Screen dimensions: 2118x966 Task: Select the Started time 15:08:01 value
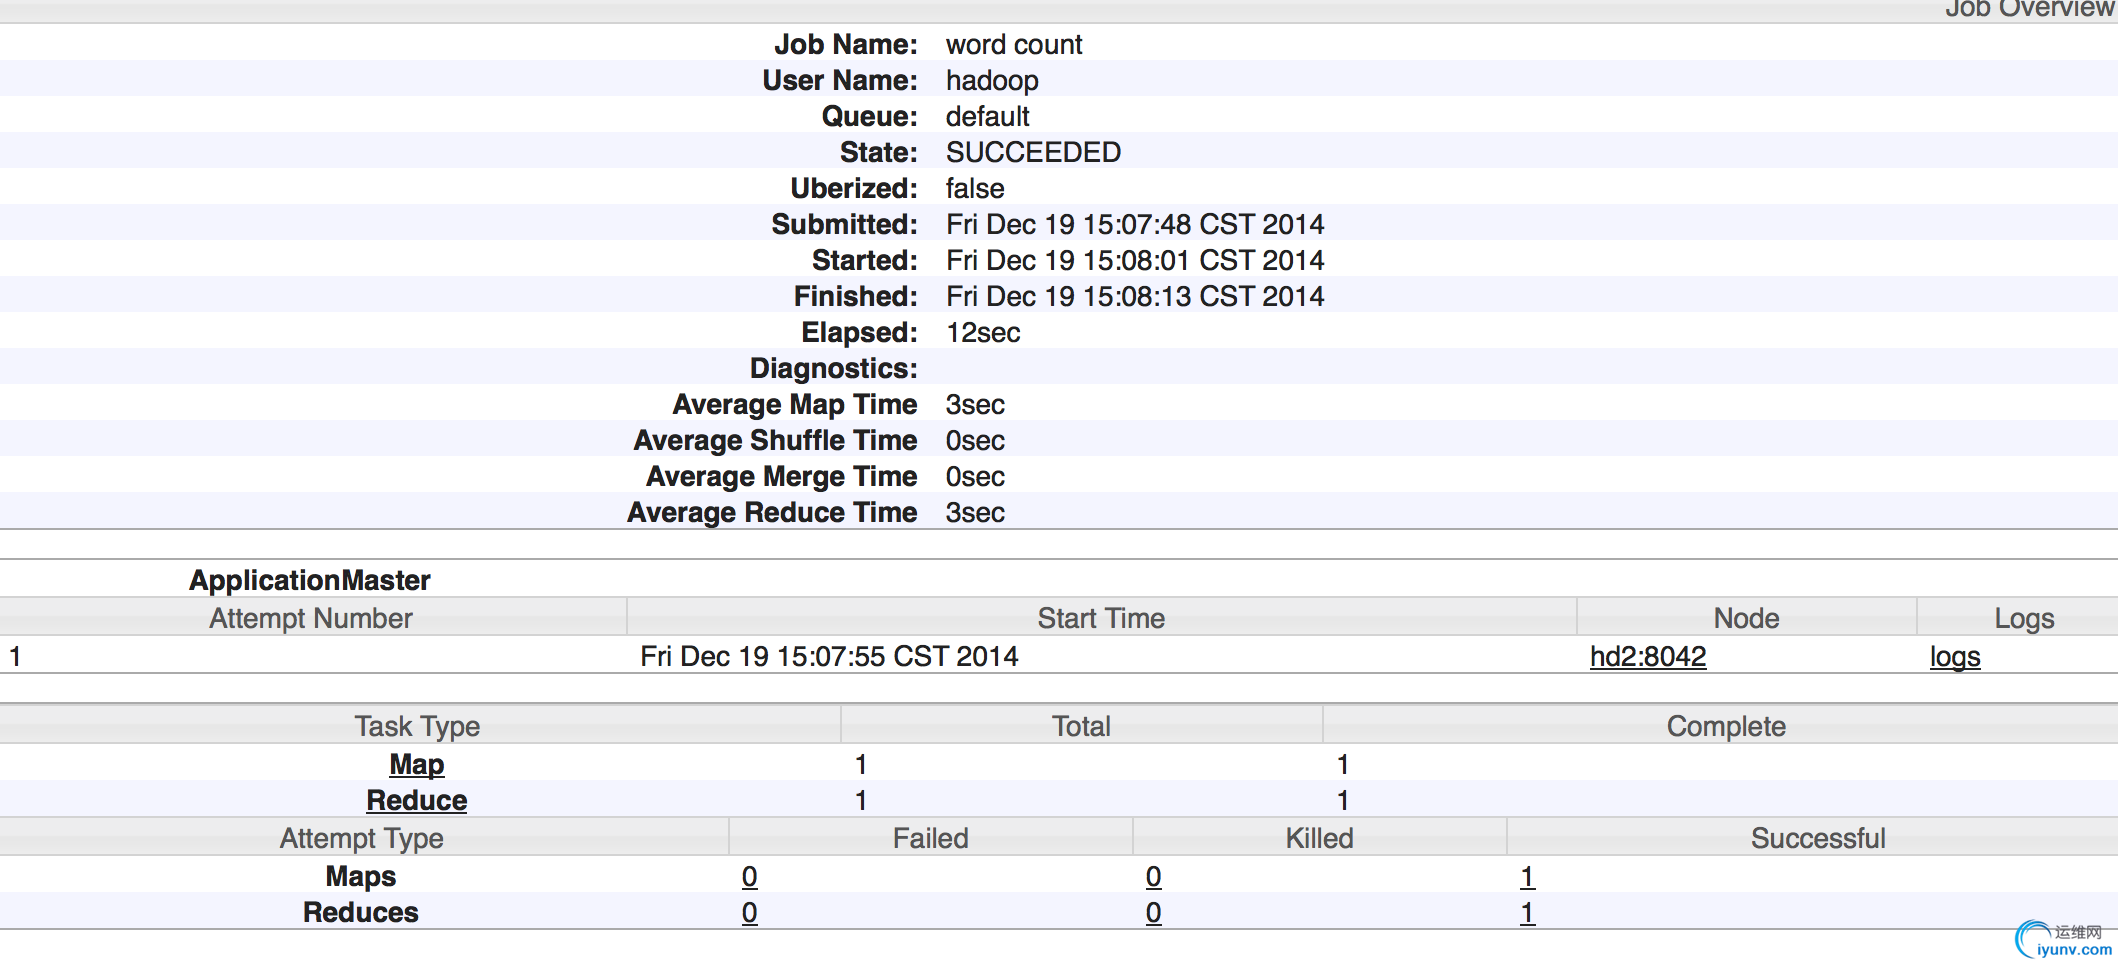click(x=1135, y=261)
